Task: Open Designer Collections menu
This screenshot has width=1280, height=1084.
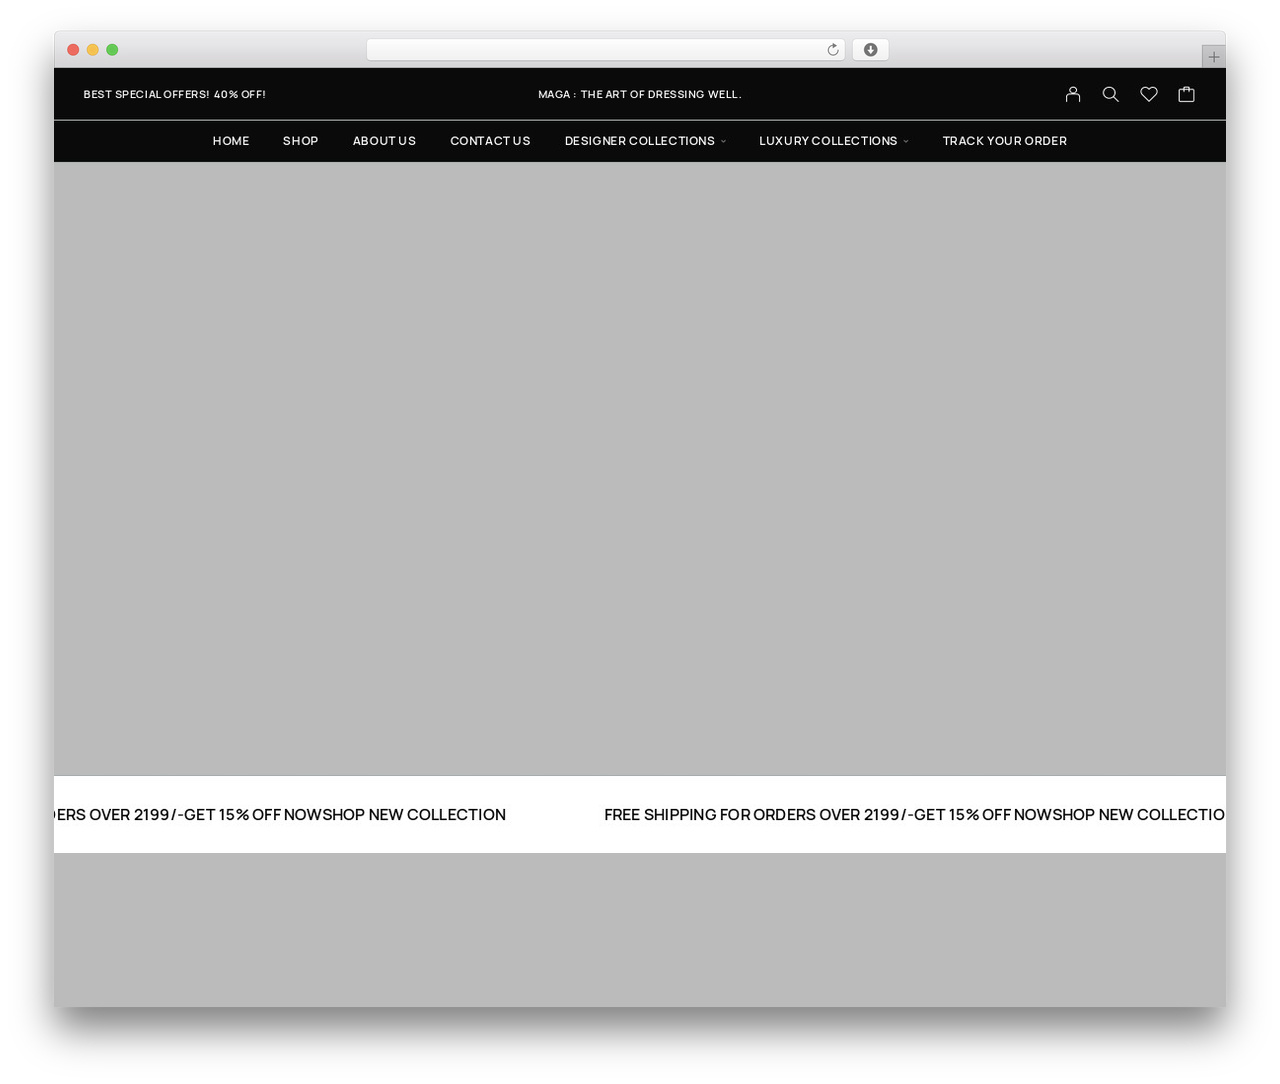Action: coord(640,141)
